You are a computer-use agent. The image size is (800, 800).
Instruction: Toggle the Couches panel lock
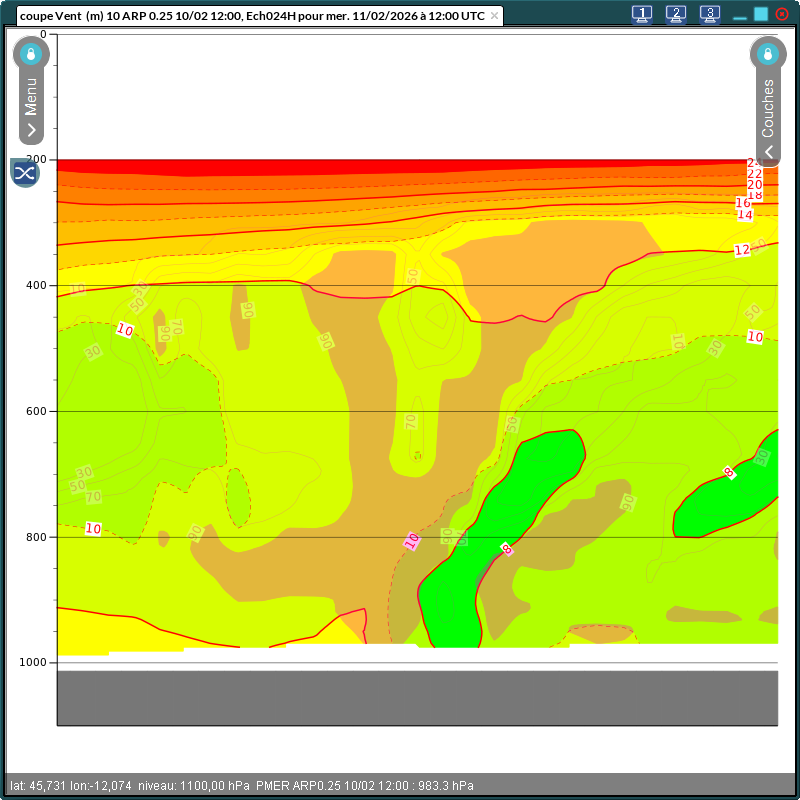[x=768, y=54]
